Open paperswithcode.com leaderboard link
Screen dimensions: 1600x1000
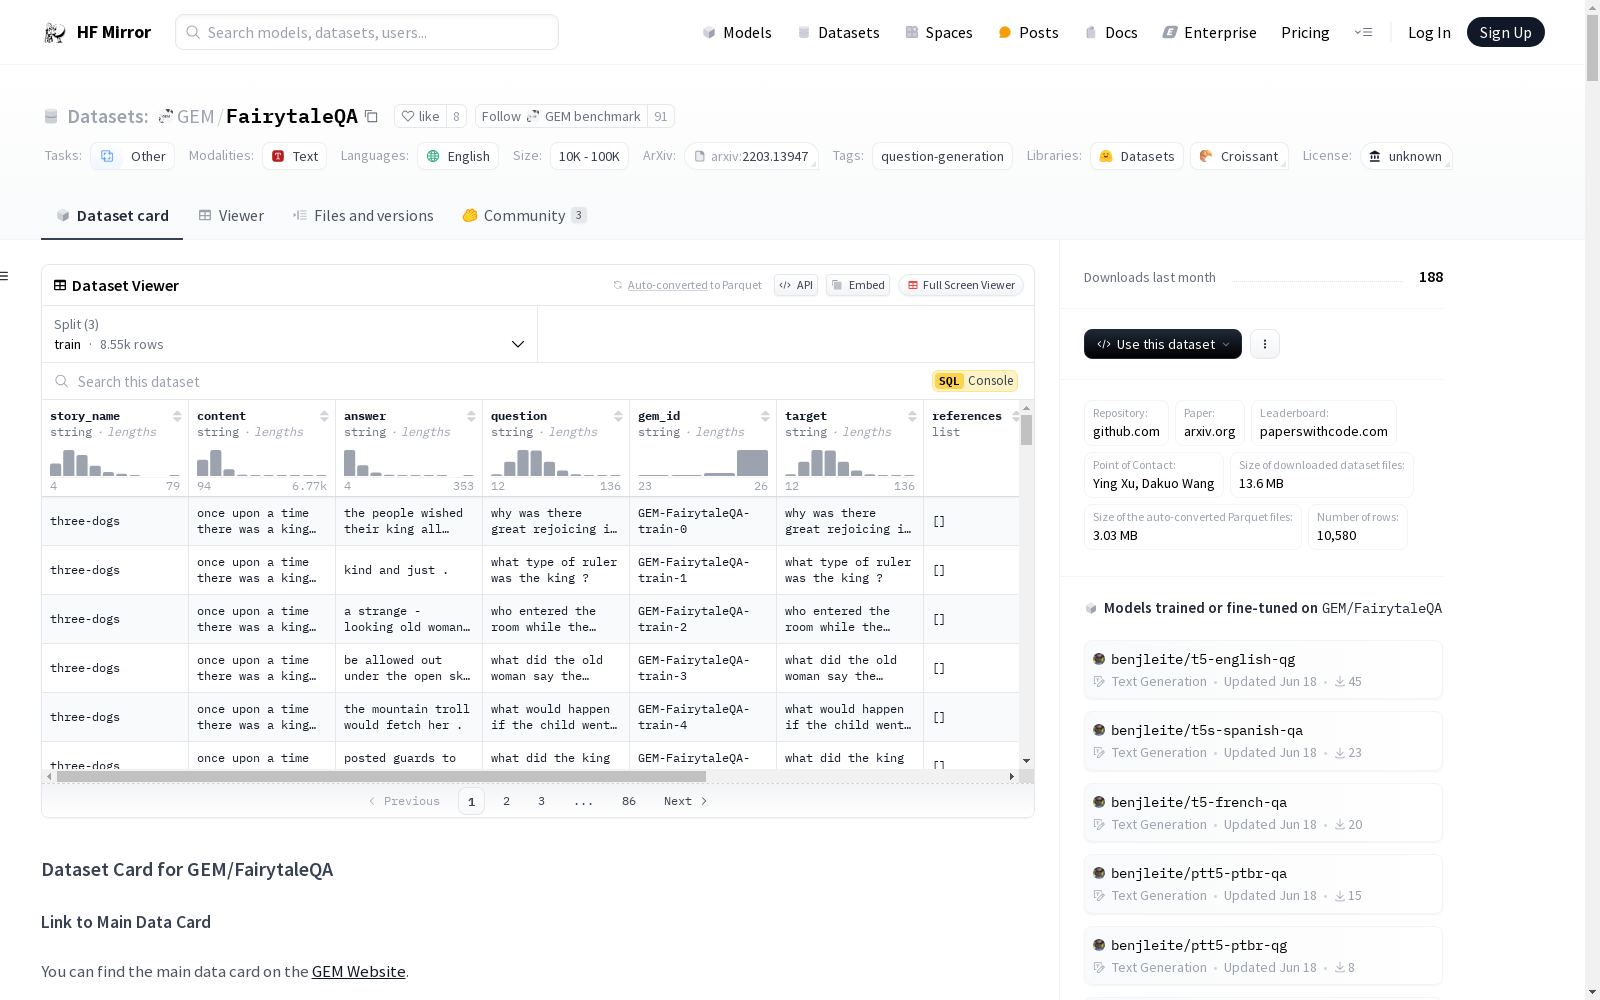pyautogui.click(x=1323, y=423)
